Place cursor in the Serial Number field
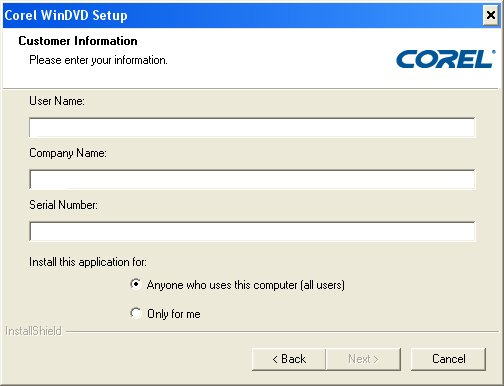The width and height of the screenshot is (504, 386). [252, 231]
